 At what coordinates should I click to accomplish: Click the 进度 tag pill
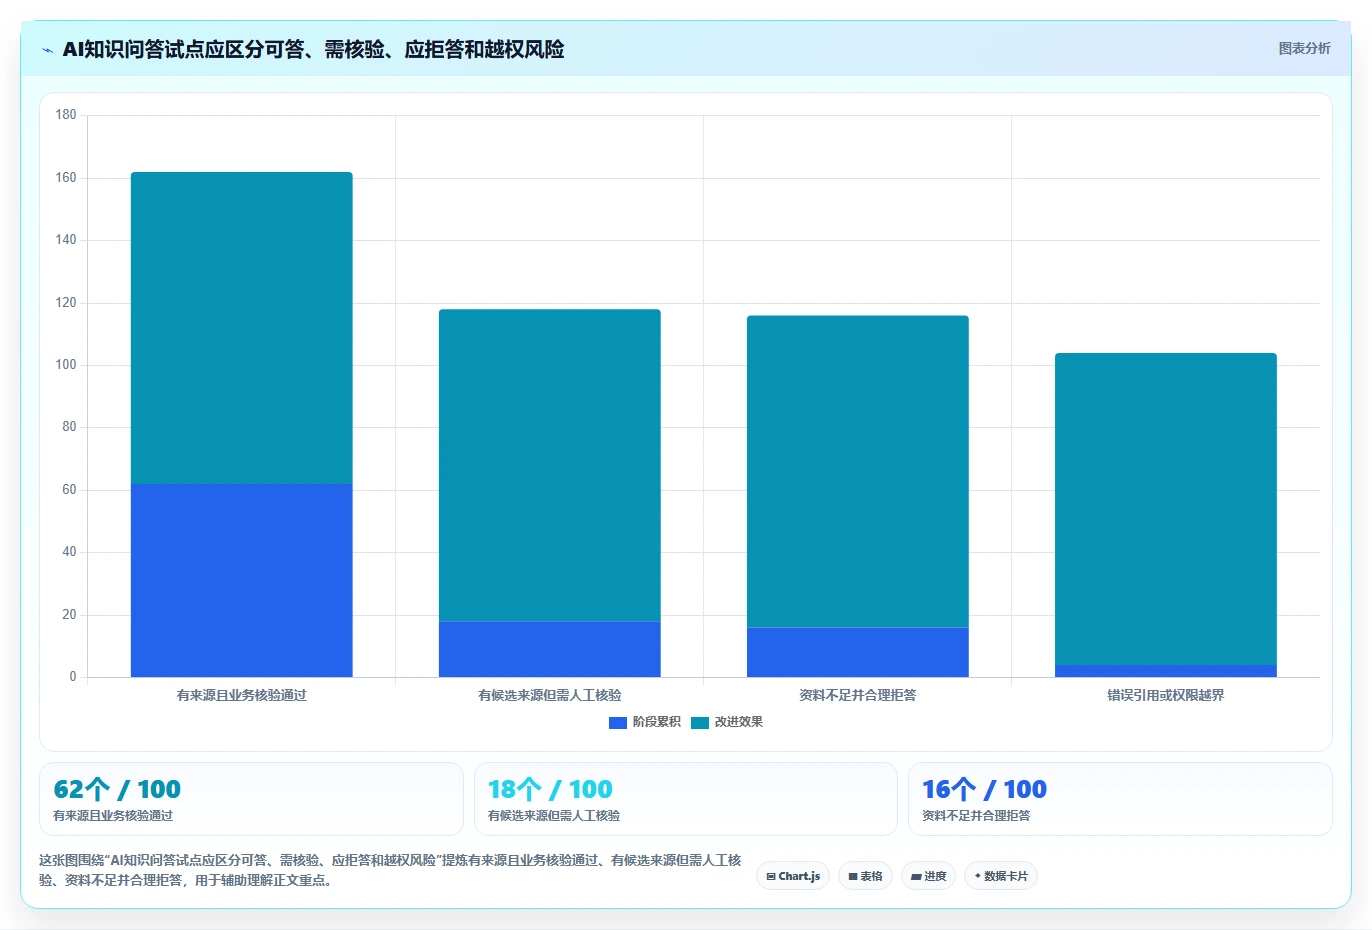point(928,876)
